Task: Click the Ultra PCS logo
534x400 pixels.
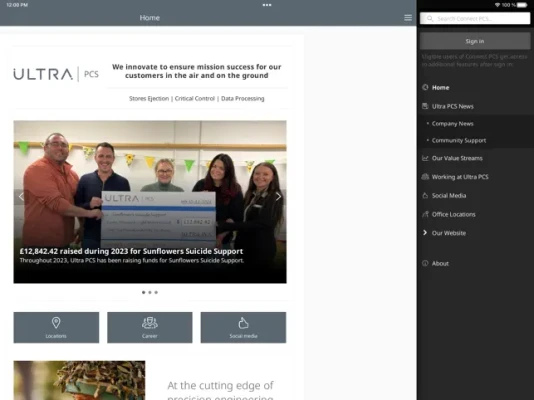Action: 56,74
